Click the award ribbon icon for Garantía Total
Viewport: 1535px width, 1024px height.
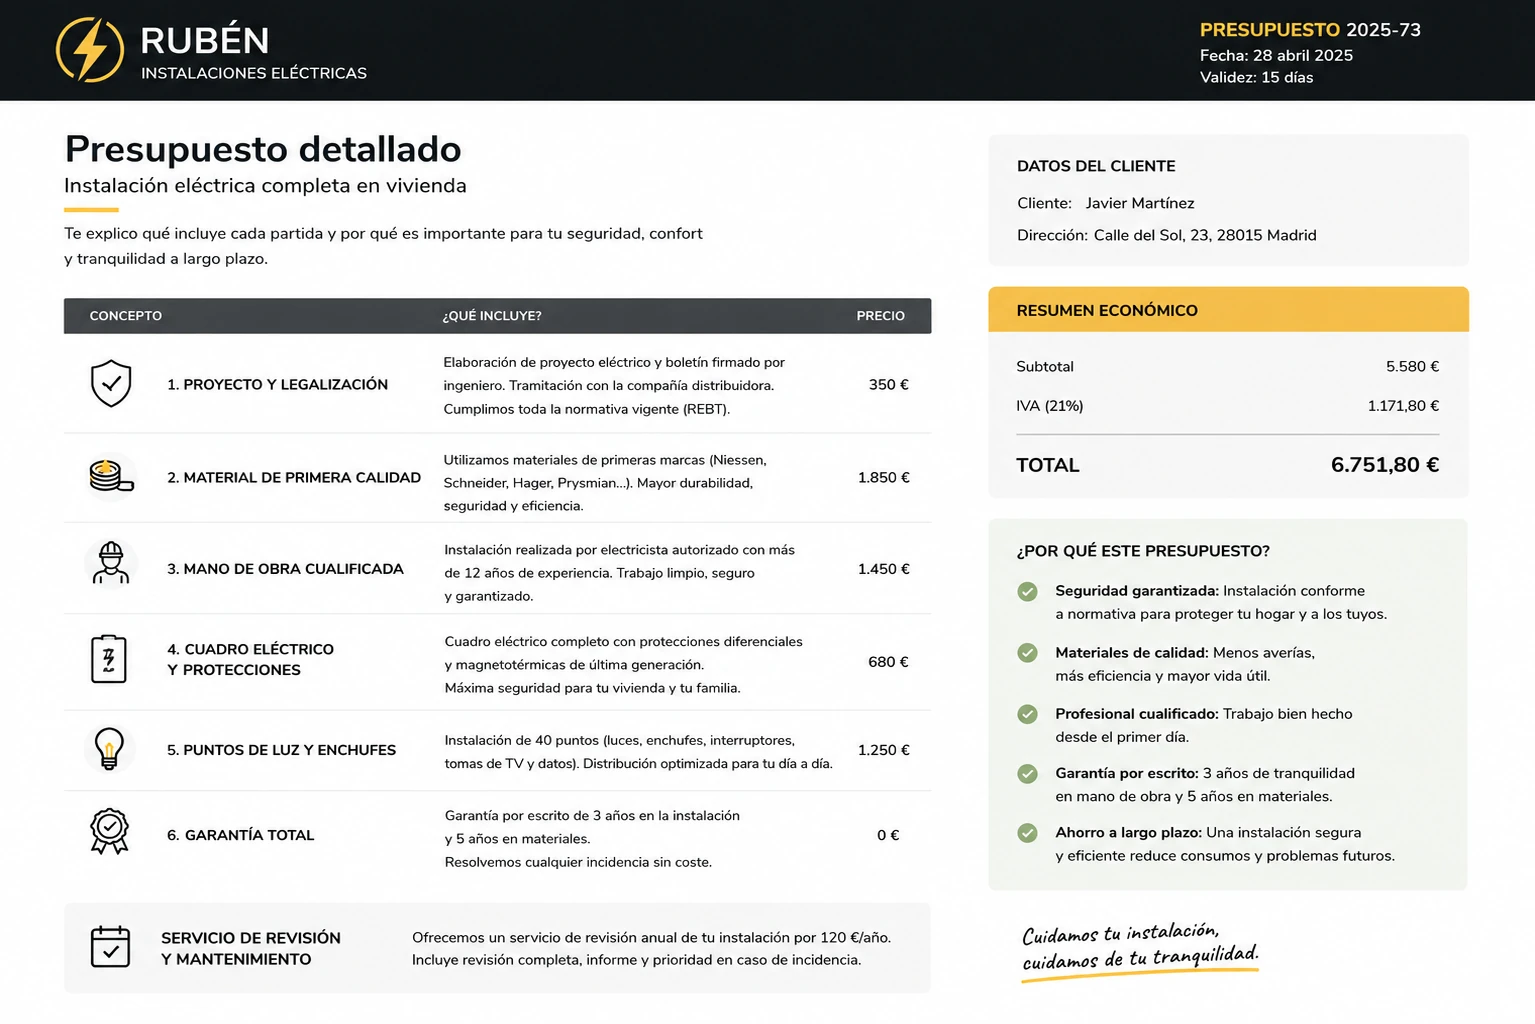[110, 831]
